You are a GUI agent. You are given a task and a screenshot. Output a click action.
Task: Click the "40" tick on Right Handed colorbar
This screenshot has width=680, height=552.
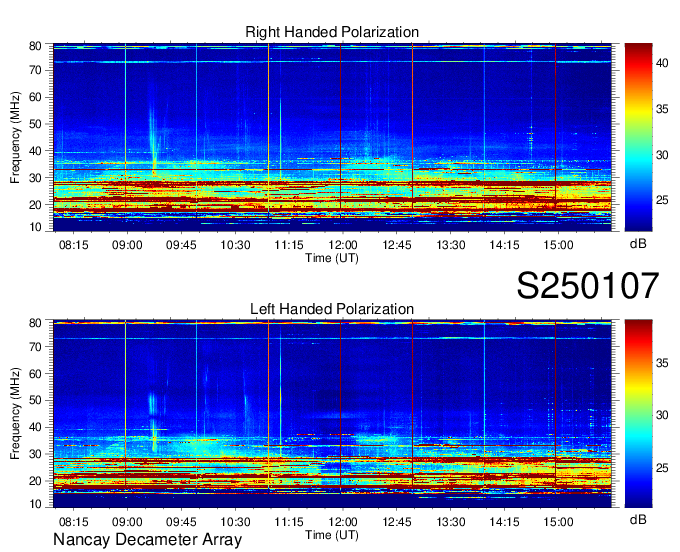662,63
